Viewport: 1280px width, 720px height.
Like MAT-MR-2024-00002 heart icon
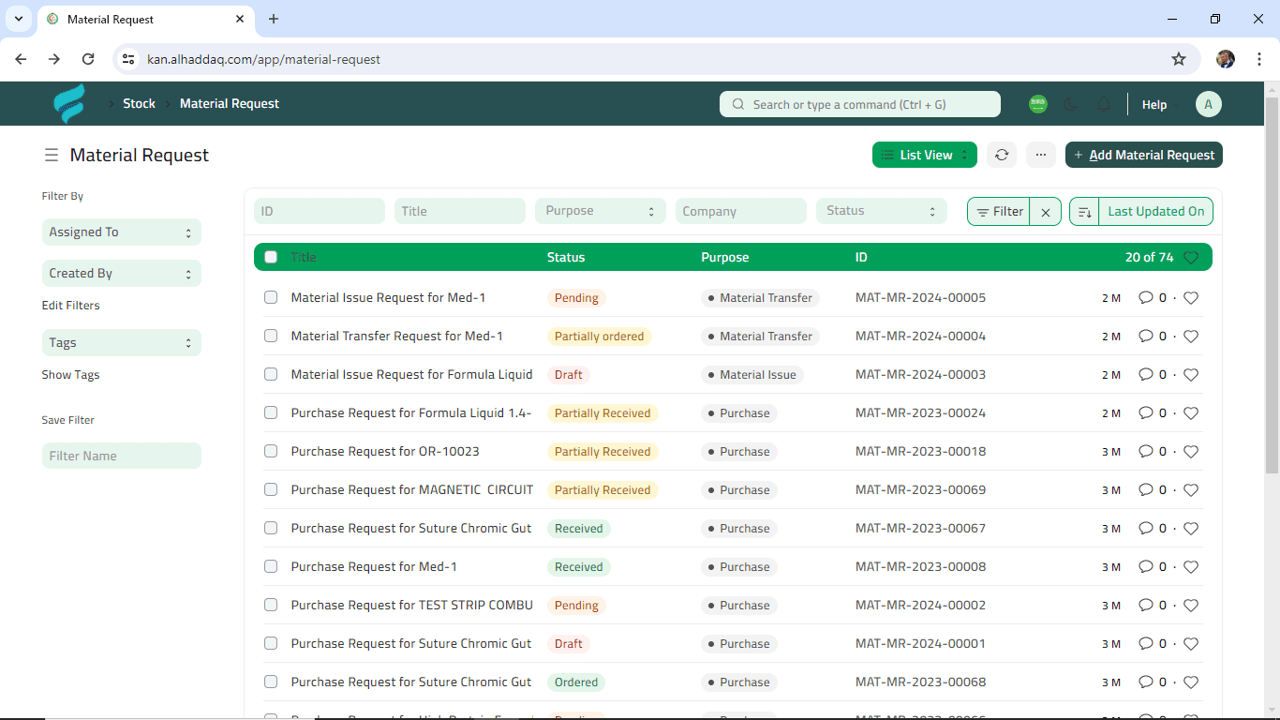pos(1191,605)
